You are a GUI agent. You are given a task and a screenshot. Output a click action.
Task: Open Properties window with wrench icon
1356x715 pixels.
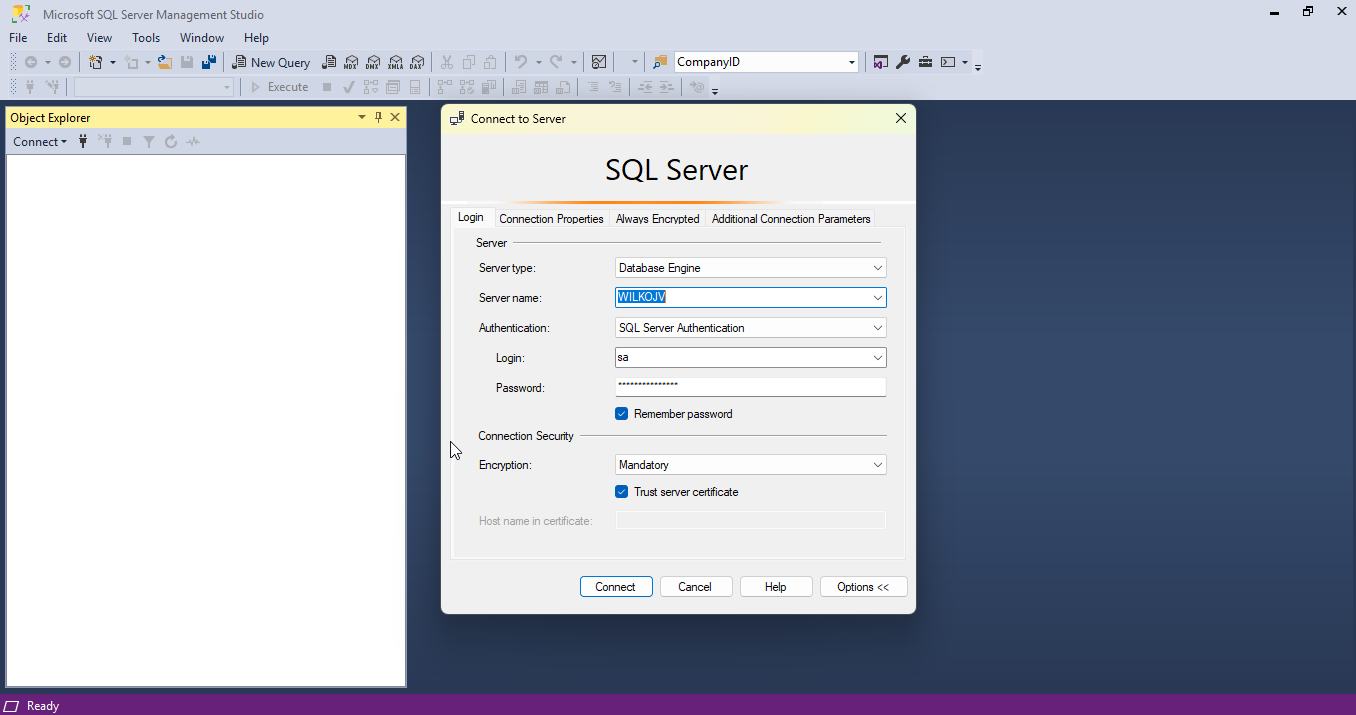[903, 62]
